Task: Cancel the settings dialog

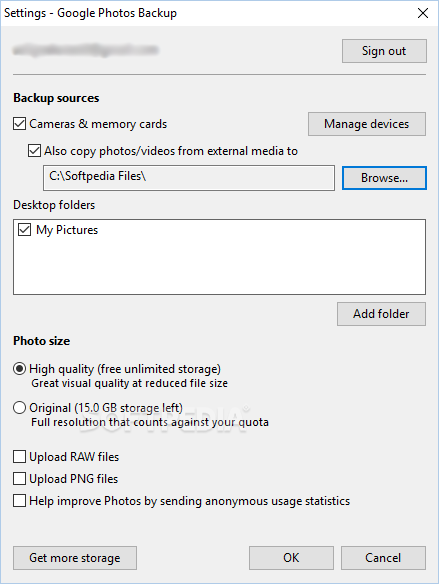Action: pos(383,558)
